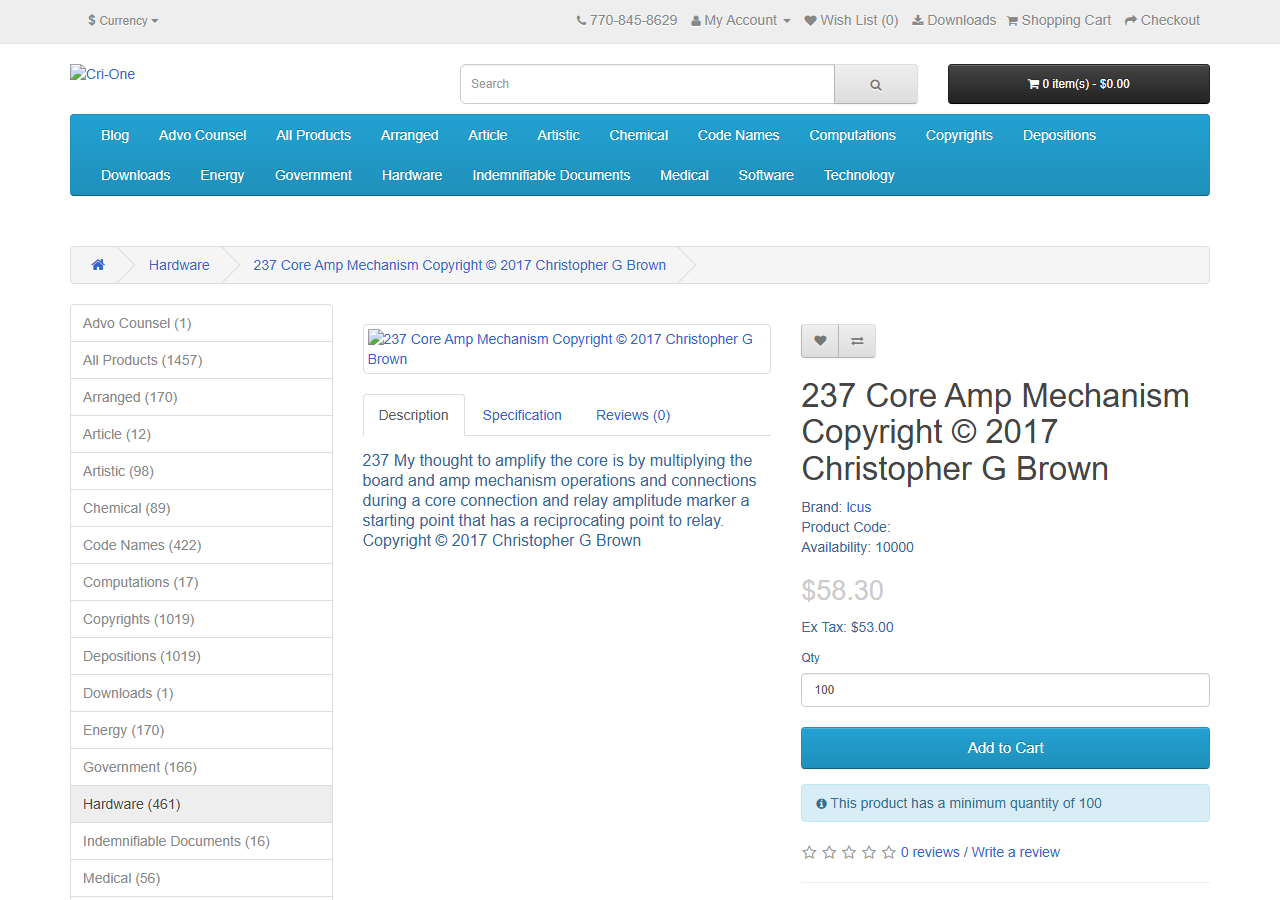Select Government (166) in sidebar
Image resolution: width=1280 pixels, height=900 pixels.
pos(201,767)
